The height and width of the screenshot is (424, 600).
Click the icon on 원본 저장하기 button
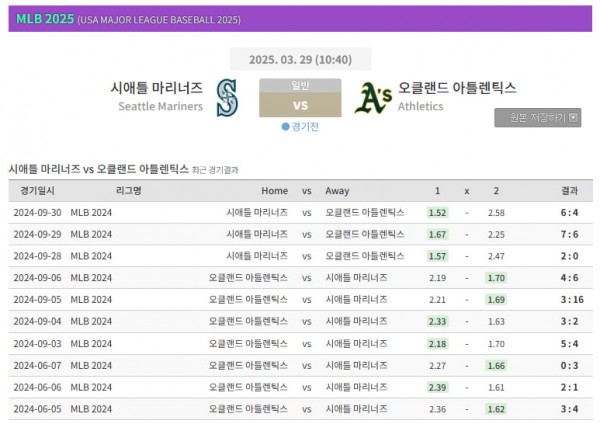click(573, 117)
